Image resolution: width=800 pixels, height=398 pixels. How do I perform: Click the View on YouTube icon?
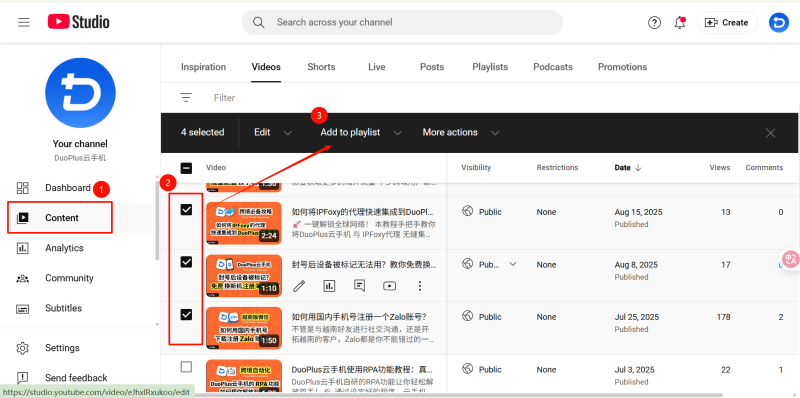pos(389,286)
